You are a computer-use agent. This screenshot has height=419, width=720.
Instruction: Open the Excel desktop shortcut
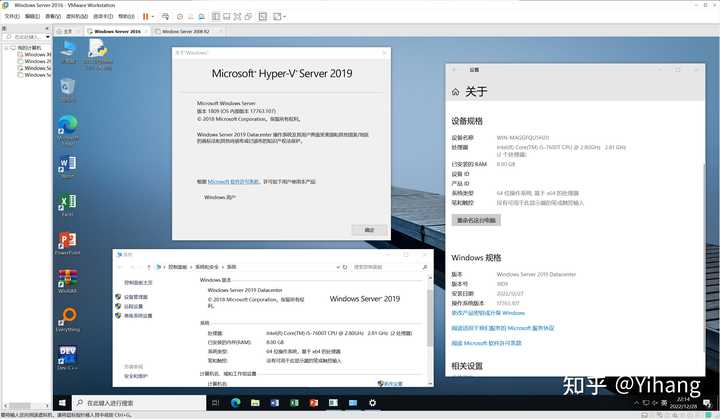pos(68,205)
